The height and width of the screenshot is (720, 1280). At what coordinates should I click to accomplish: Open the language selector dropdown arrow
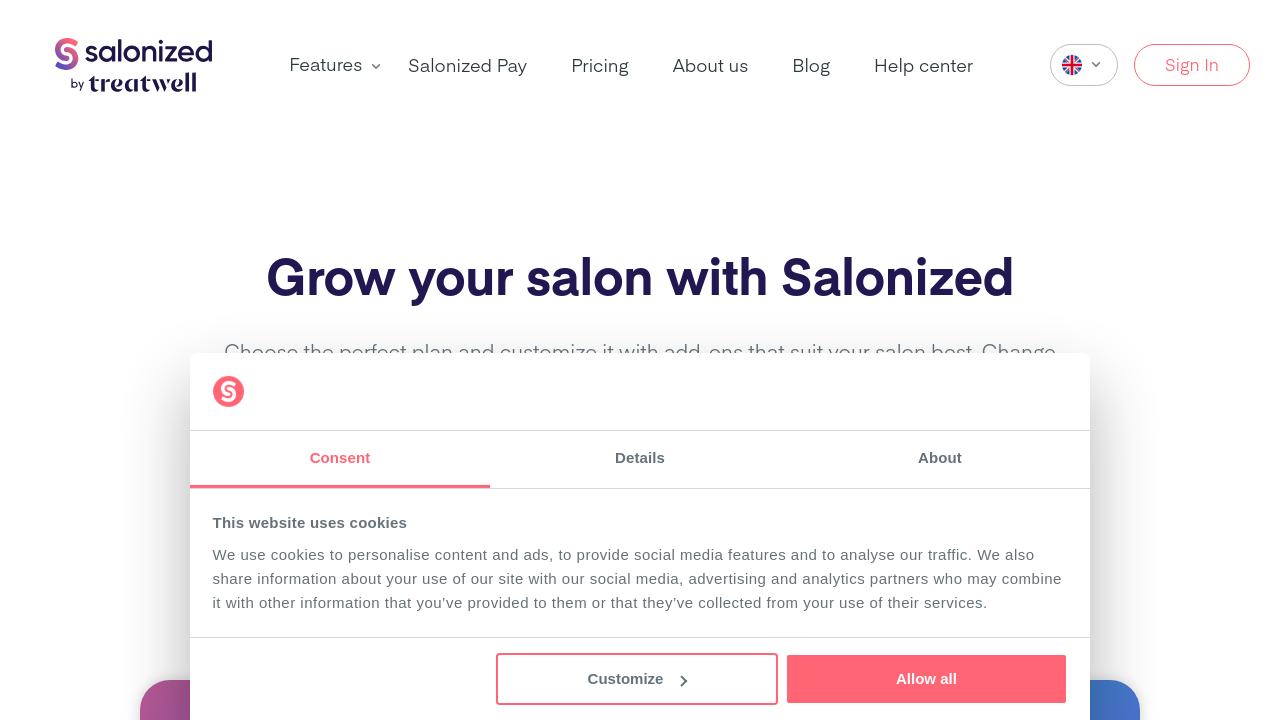tap(1096, 65)
